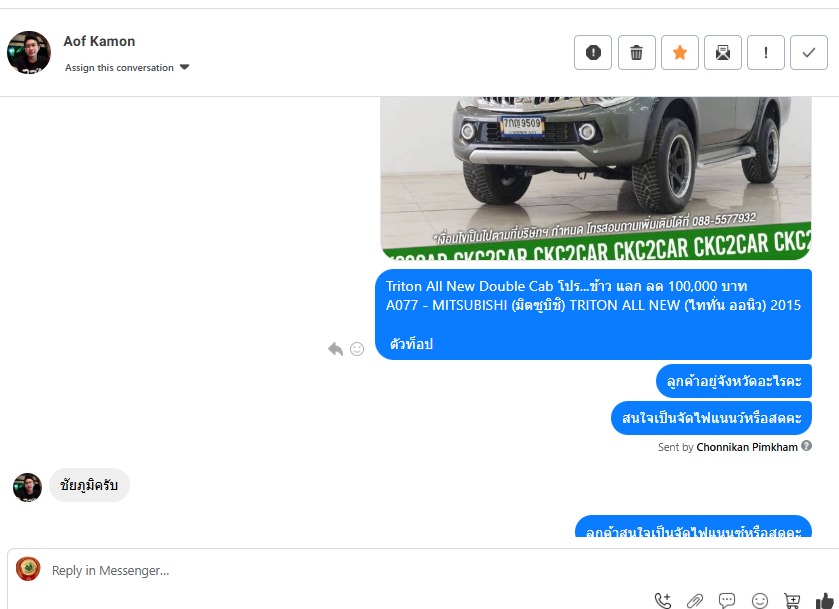Open the emoji picker in the composer
The height and width of the screenshot is (609, 839).
760,600
